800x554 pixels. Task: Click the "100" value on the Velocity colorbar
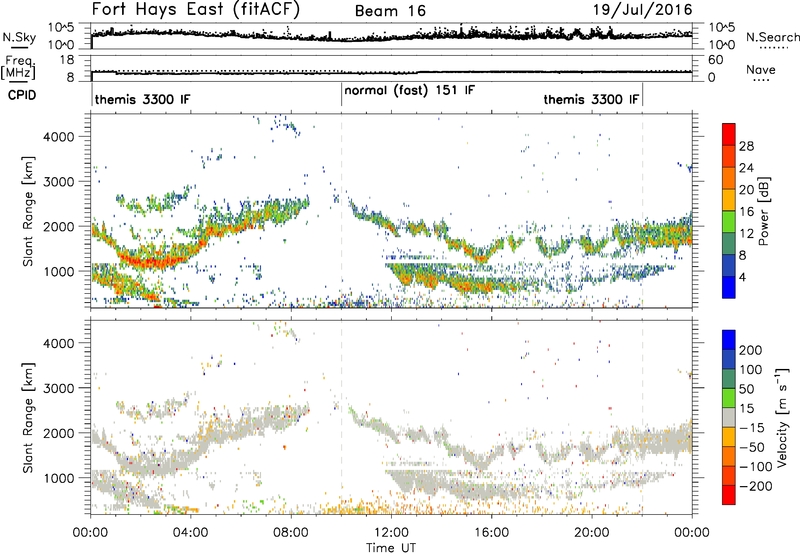pyautogui.click(x=750, y=370)
